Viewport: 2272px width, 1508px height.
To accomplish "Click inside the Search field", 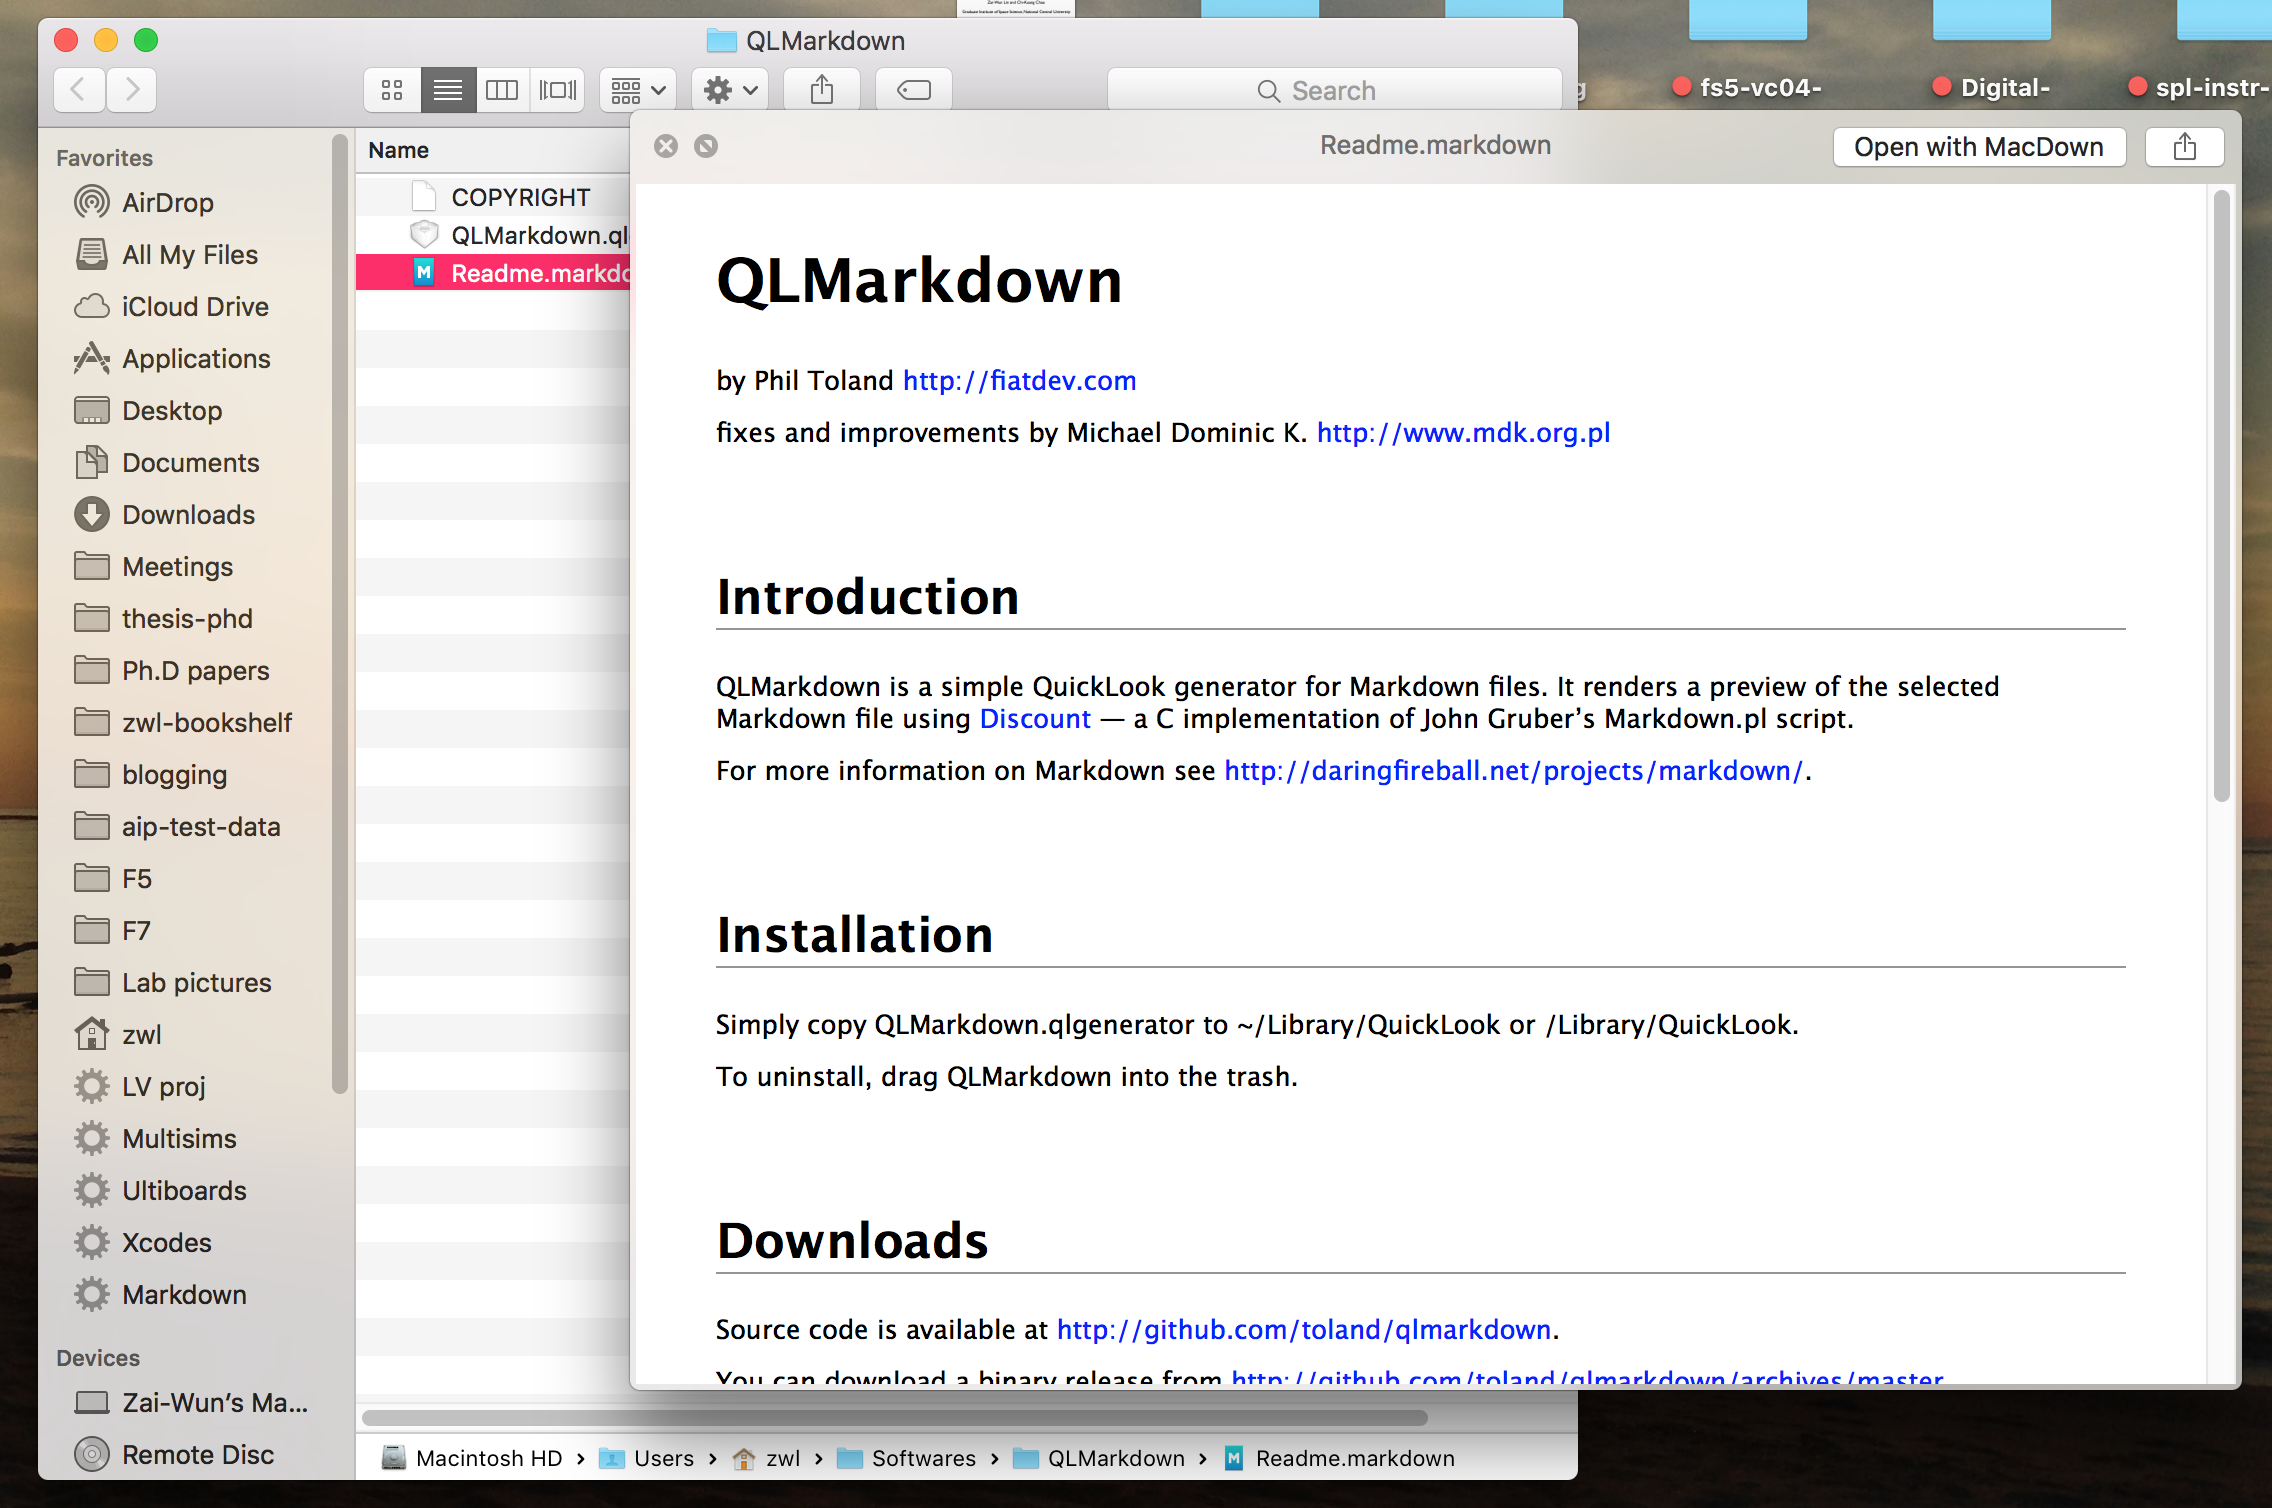I will (x=1337, y=89).
